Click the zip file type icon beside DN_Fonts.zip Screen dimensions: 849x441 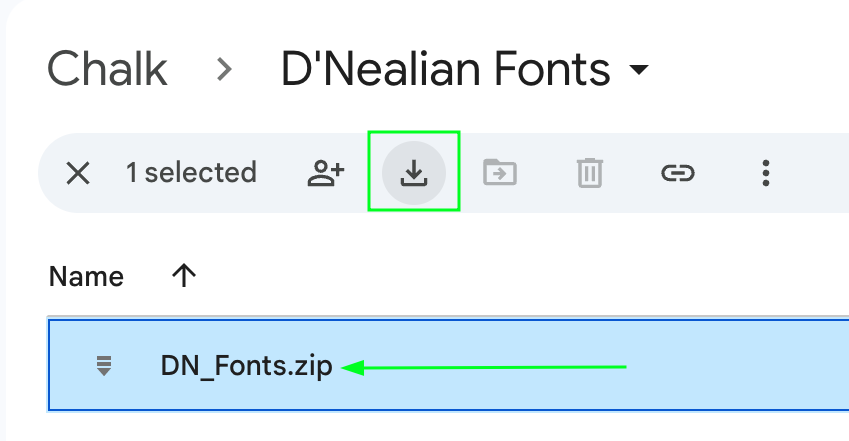[102, 366]
